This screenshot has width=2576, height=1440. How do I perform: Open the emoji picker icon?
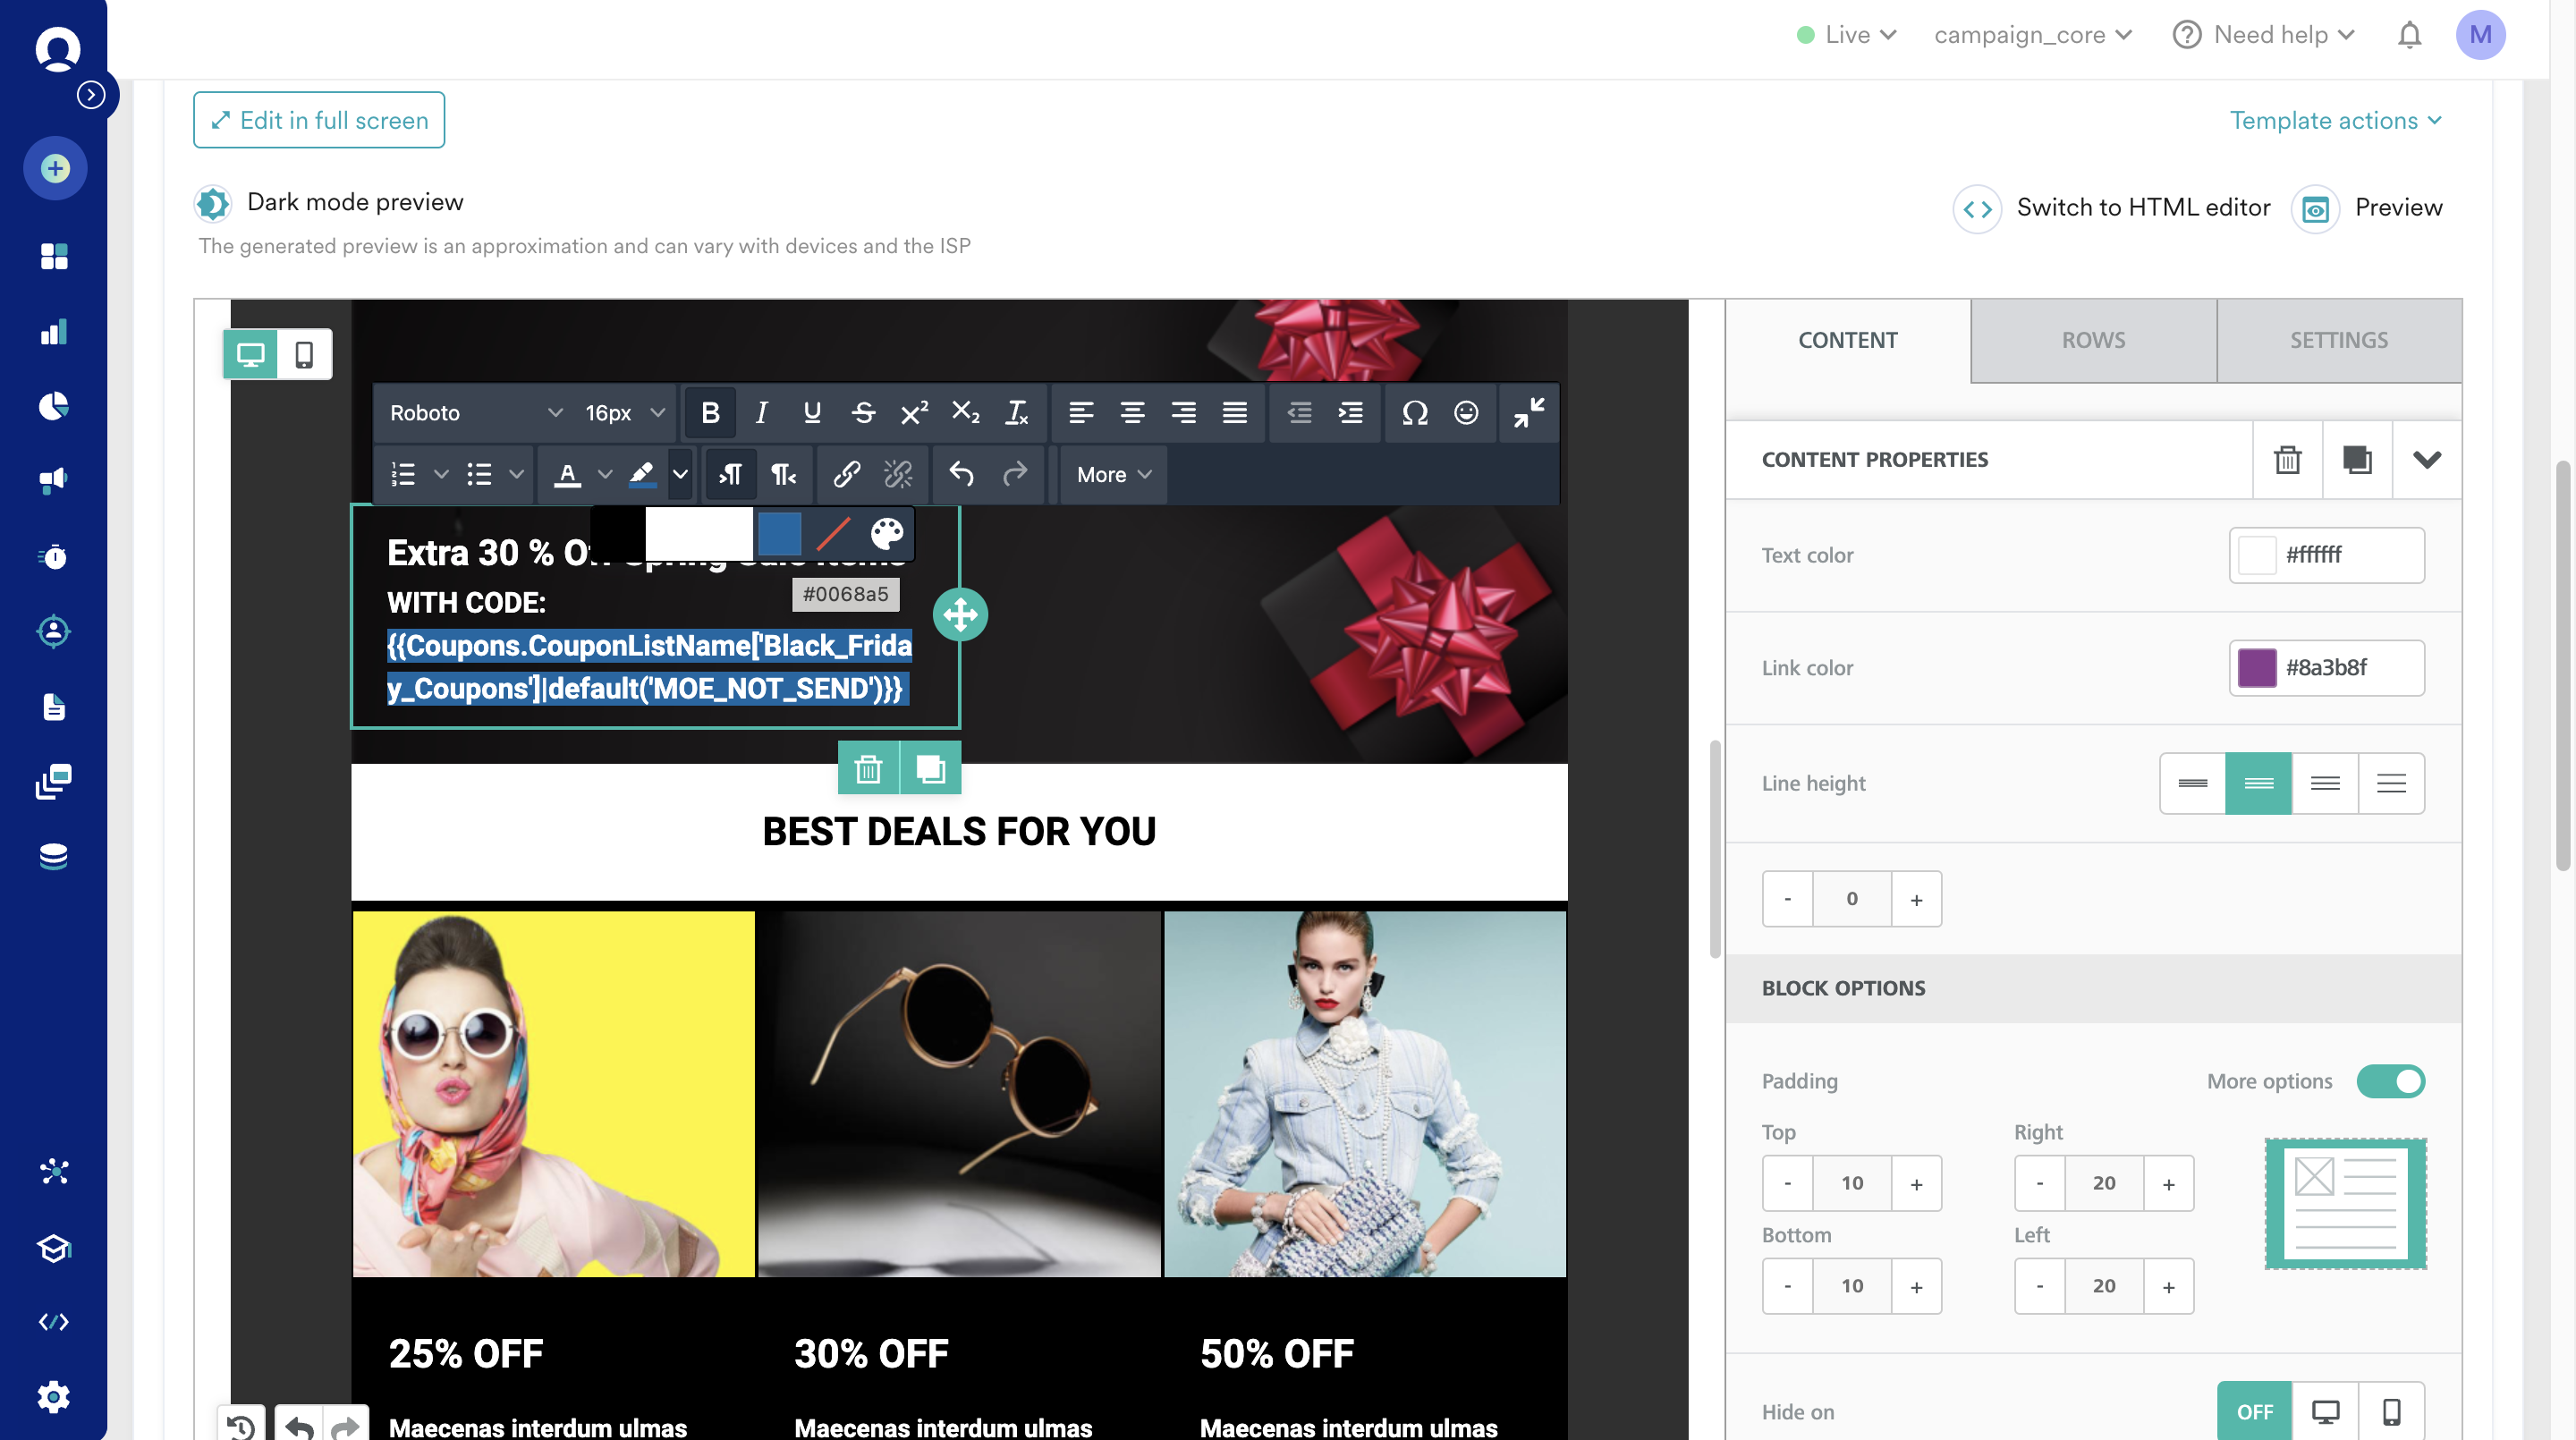(1465, 412)
